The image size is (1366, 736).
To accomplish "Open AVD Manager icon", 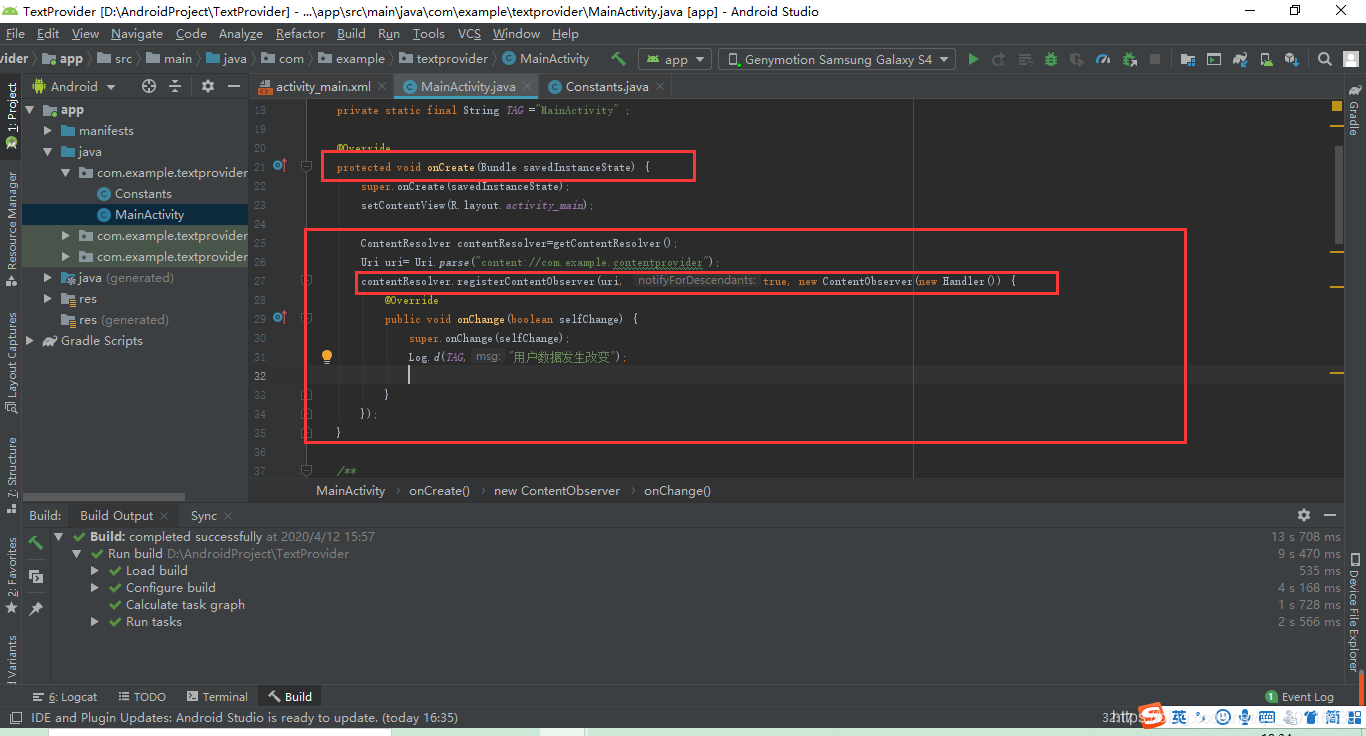I will point(1266,59).
